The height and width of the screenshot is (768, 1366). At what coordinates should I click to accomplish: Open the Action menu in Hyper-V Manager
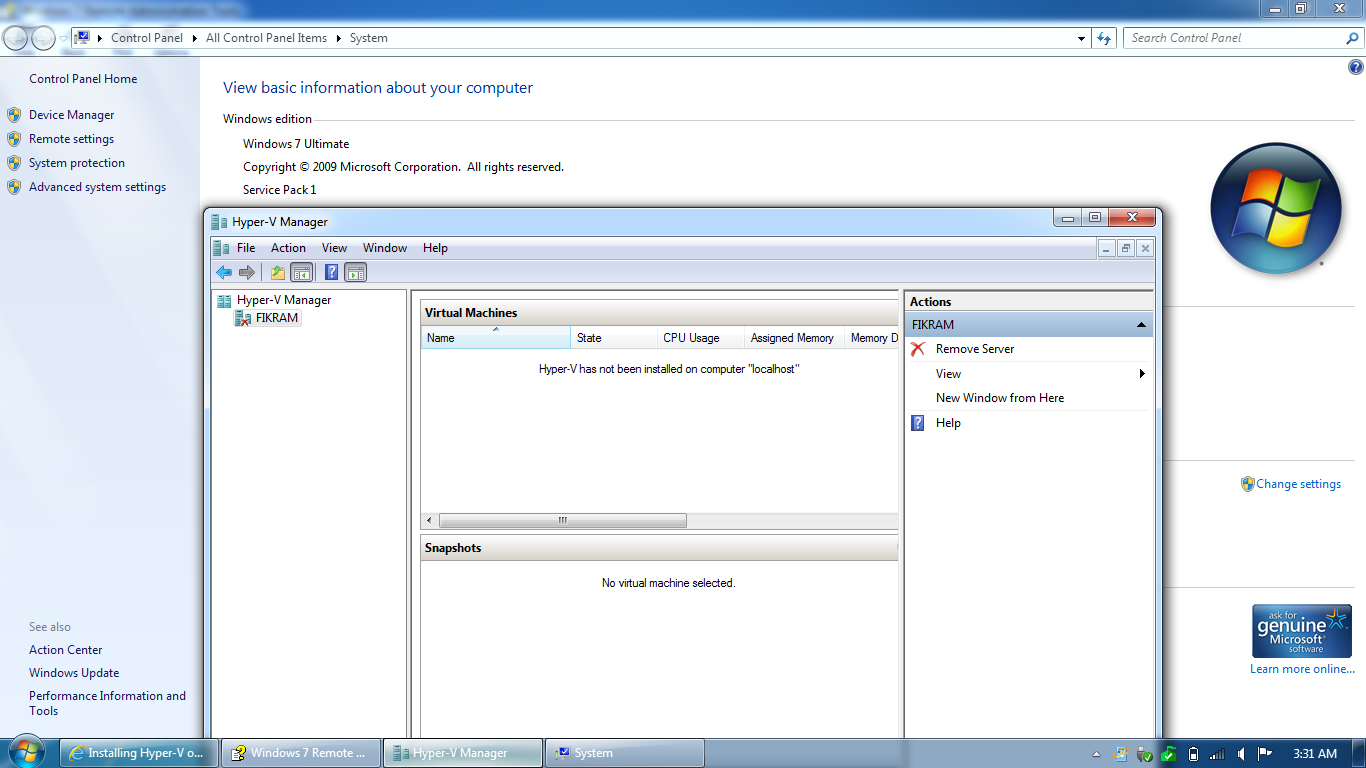pyautogui.click(x=289, y=248)
